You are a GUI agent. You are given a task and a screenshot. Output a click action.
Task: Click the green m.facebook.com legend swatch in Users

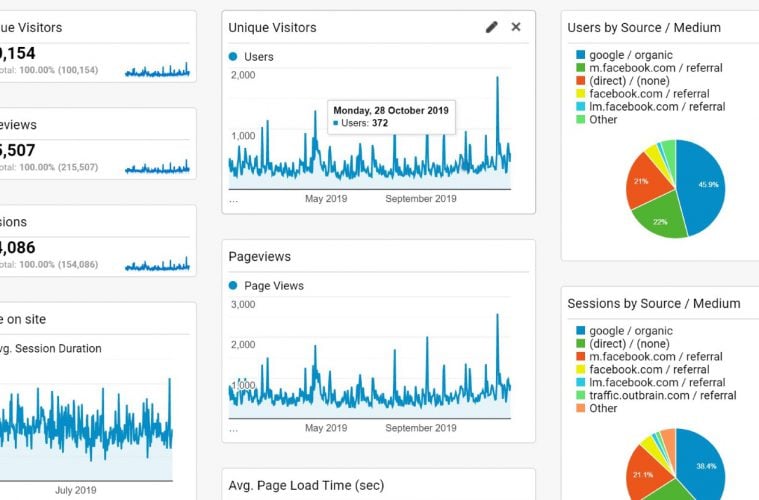pyautogui.click(x=580, y=68)
